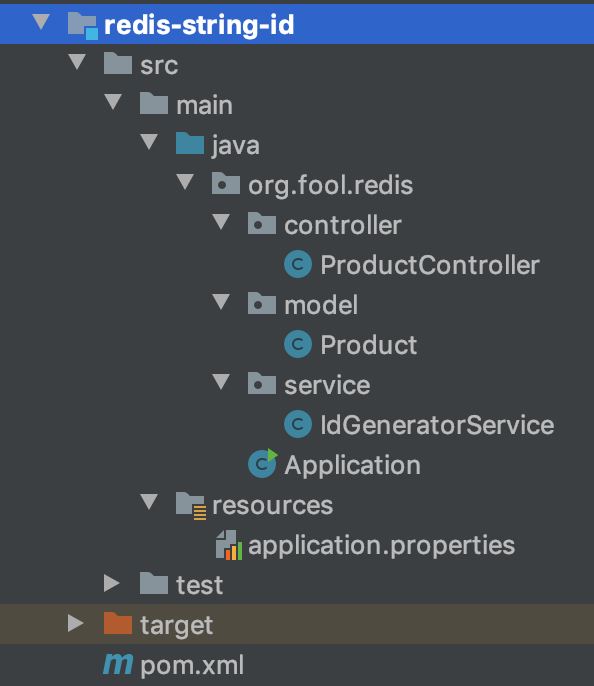The height and width of the screenshot is (686, 594).
Task: Collapse the model package arrow
Action: tap(221, 301)
